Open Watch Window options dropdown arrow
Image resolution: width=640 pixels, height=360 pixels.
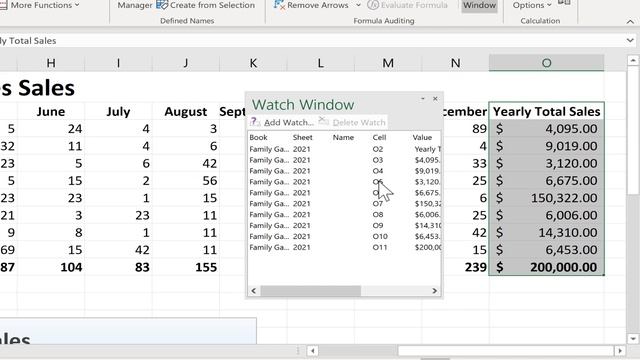[423, 99]
